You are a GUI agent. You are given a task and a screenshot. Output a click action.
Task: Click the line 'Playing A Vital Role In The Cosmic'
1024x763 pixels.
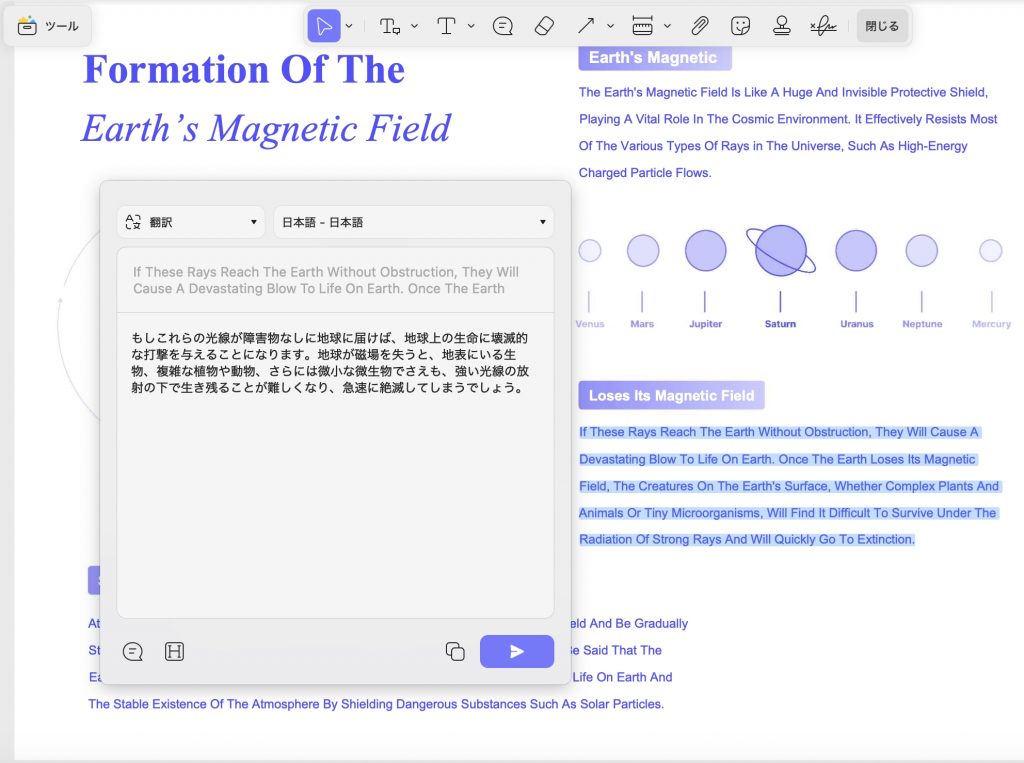(788, 119)
